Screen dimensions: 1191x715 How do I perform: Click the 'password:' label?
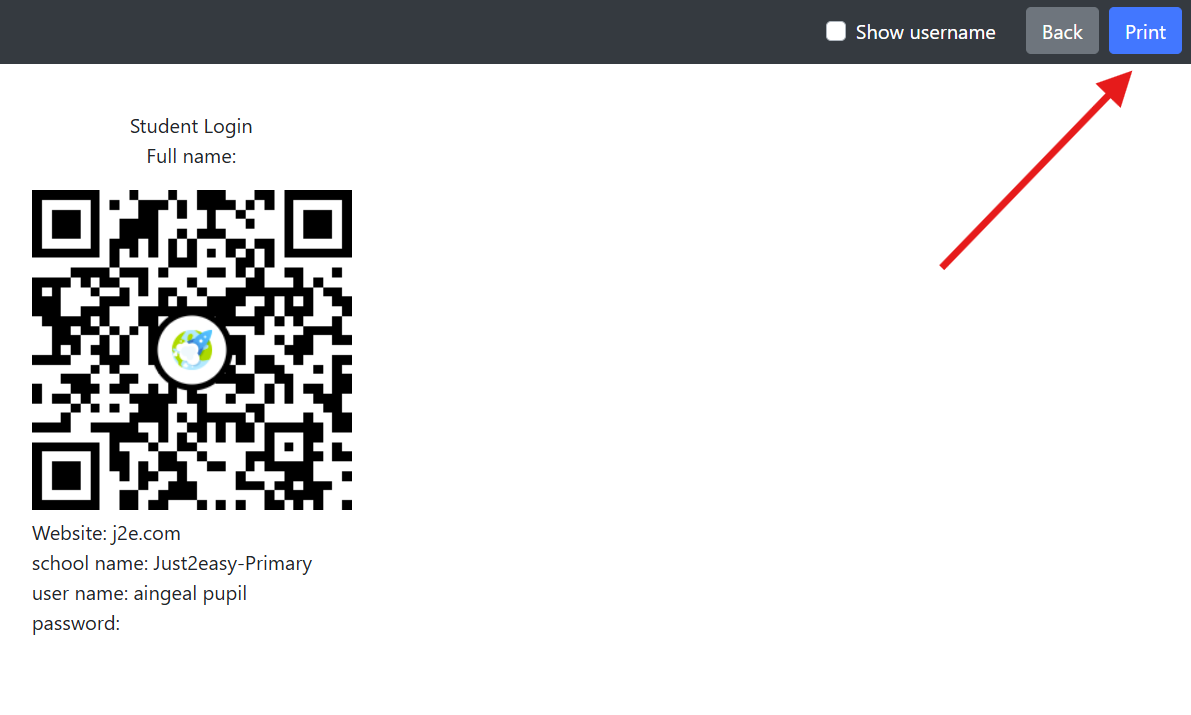tap(76, 624)
